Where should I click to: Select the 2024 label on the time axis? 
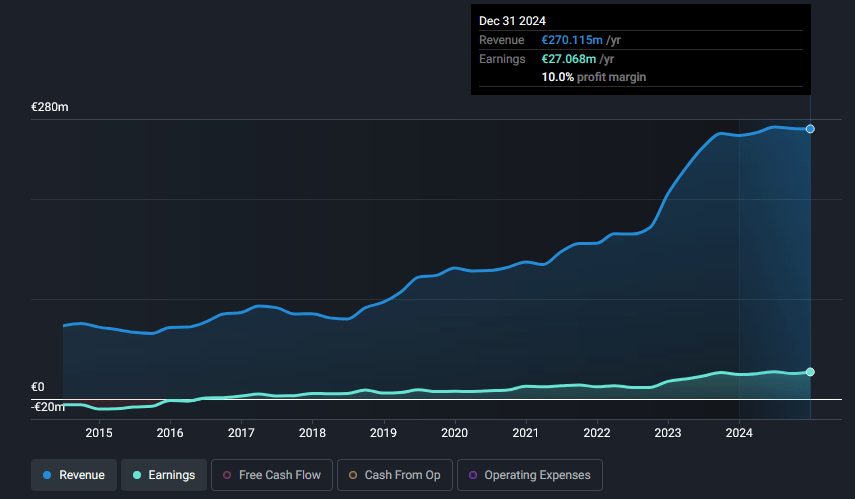click(739, 432)
